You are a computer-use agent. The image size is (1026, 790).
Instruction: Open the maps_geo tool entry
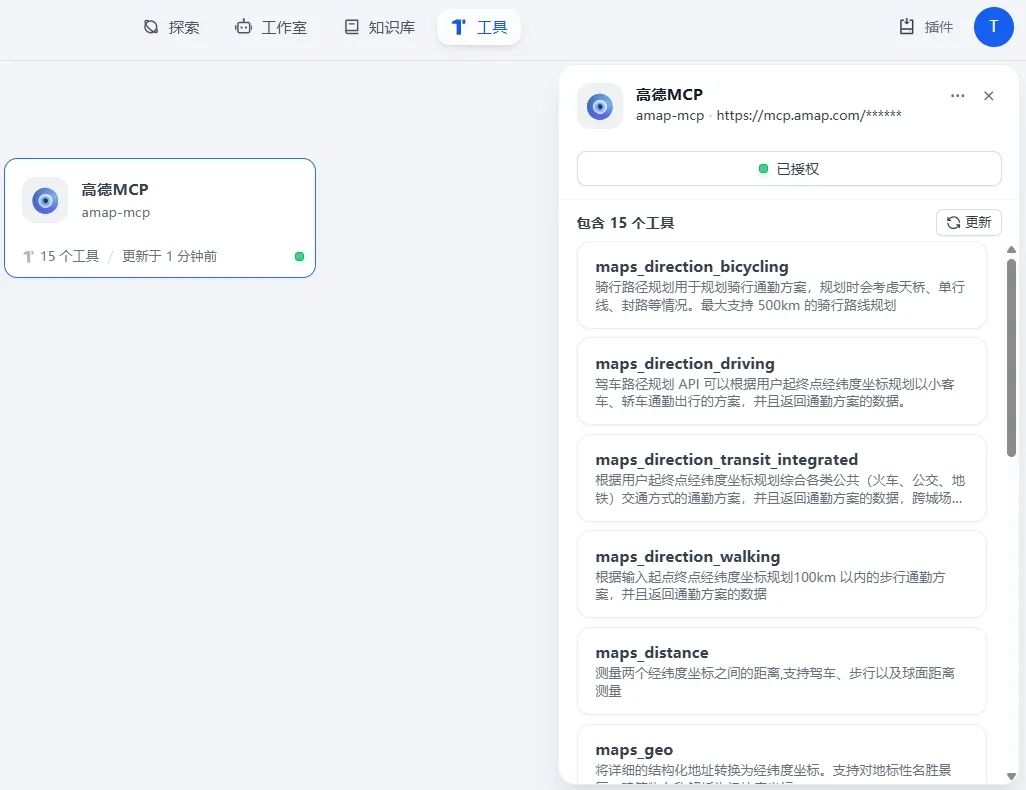click(x=781, y=754)
